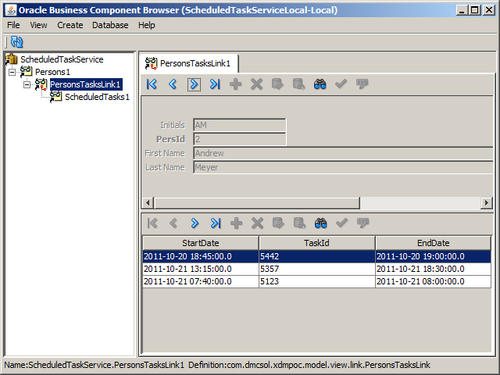Click StartDate cell 2011-10-20 18:45:00.0
The width and height of the screenshot is (500, 375).
(201, 256)
